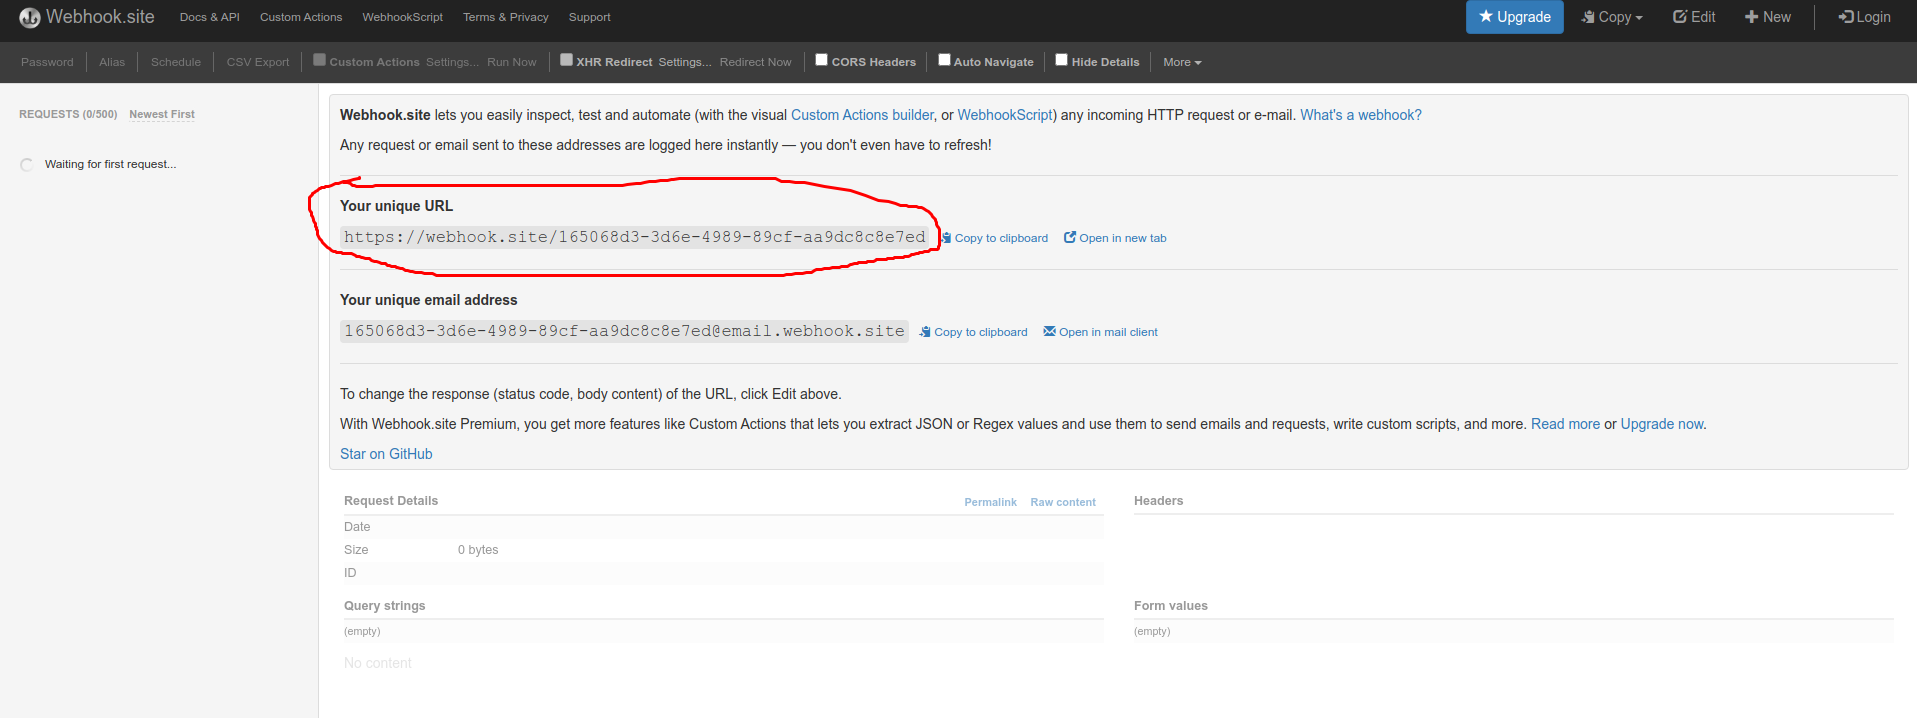Expand the More dropdown menu
Viewport: 1917px width, 718px height.
1182,62
